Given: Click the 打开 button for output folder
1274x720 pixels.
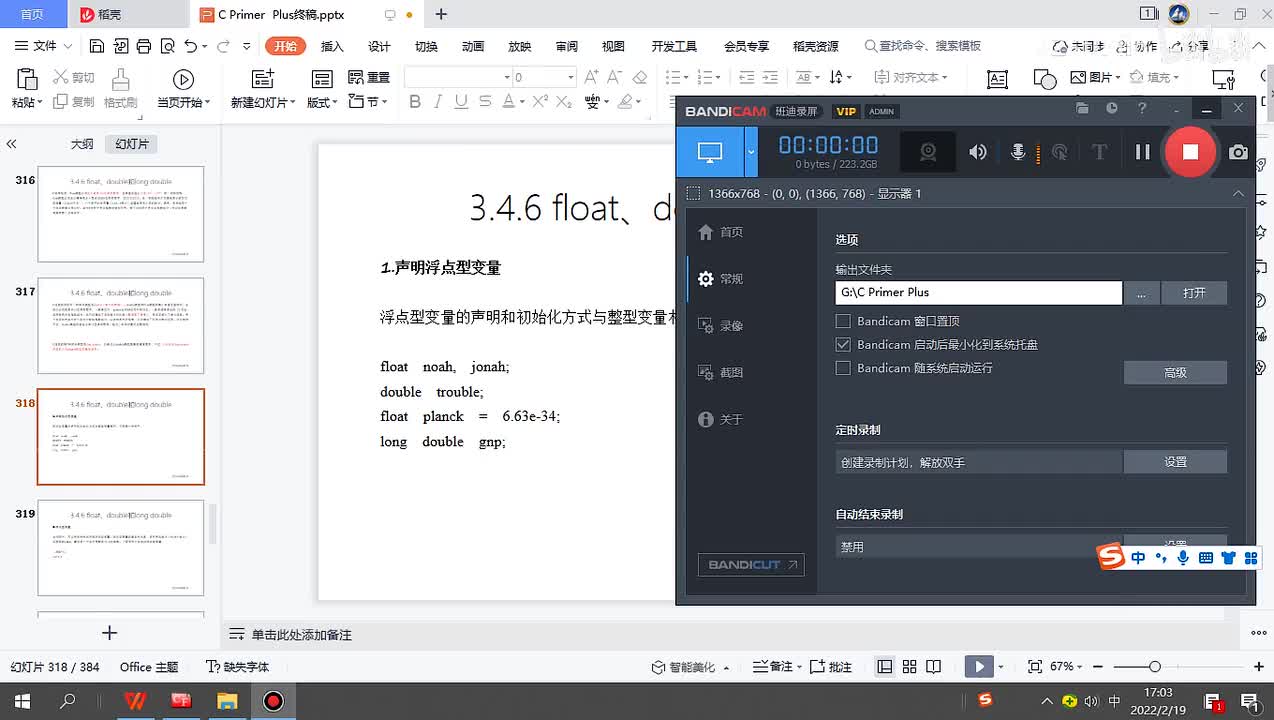Looking at the screenshot, I should [1194, 292].
